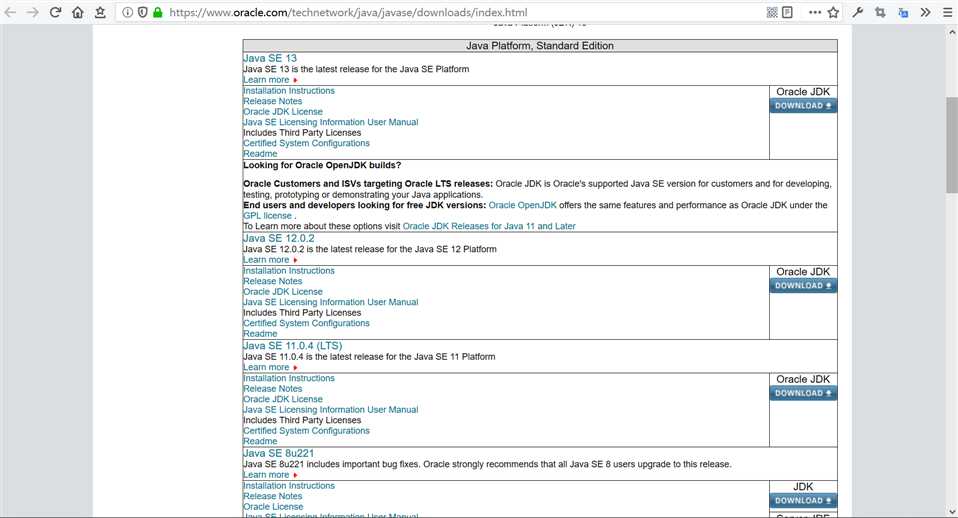
Task: Download Oracle JDK for Java SE 13
Action: pos(803,106)
